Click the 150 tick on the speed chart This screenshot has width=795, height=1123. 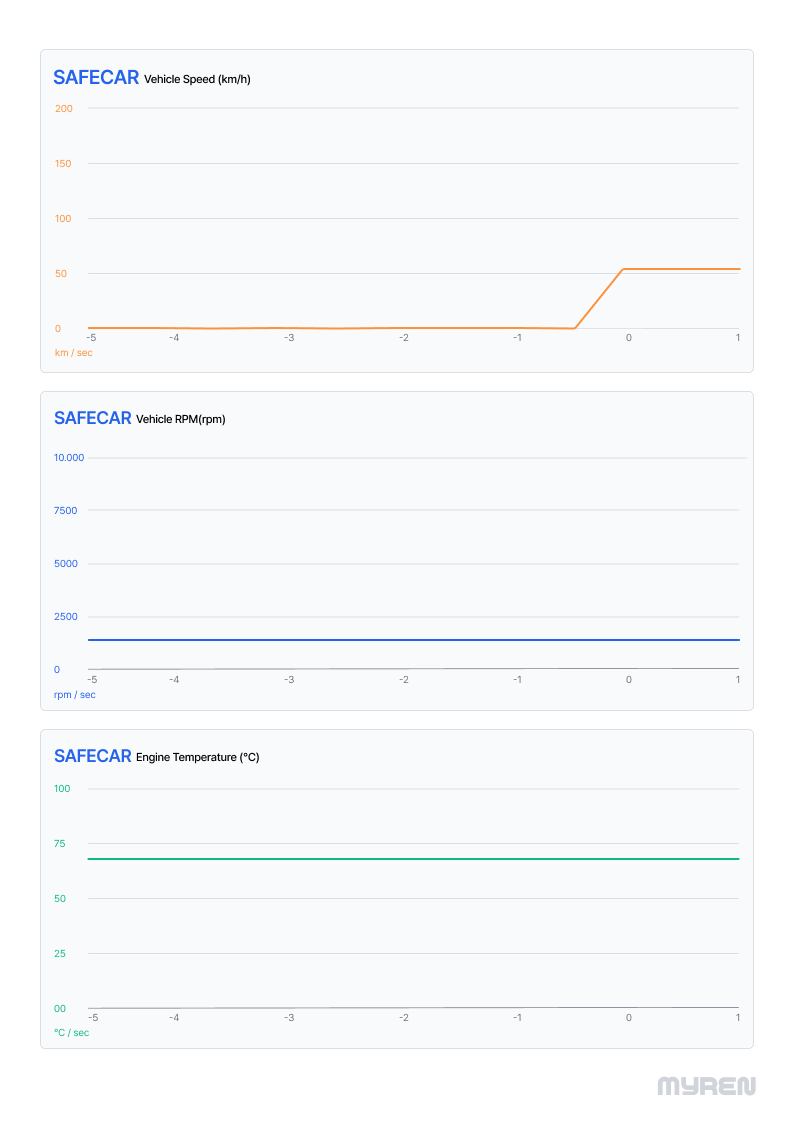pos(63,163)
